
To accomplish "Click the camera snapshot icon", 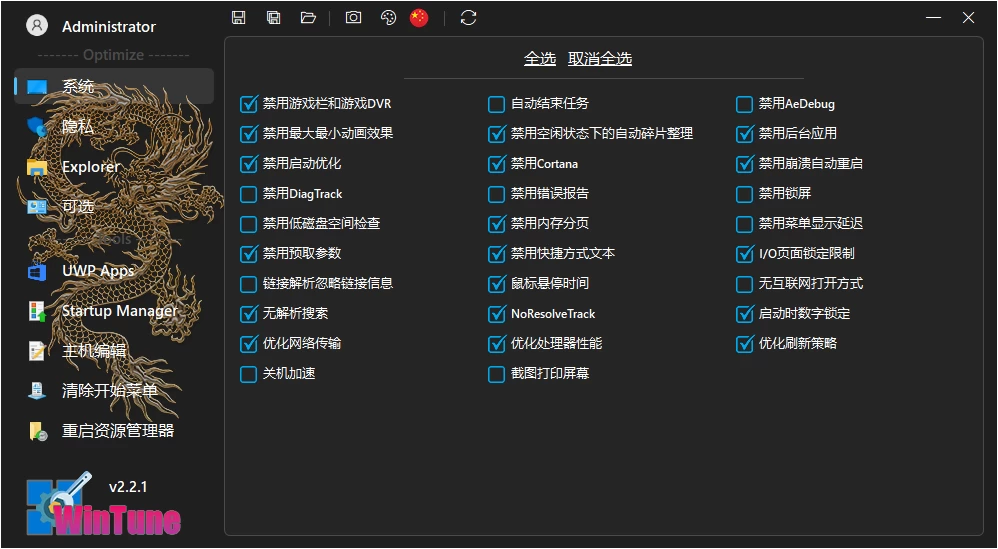I will click(x=353, y=17).
